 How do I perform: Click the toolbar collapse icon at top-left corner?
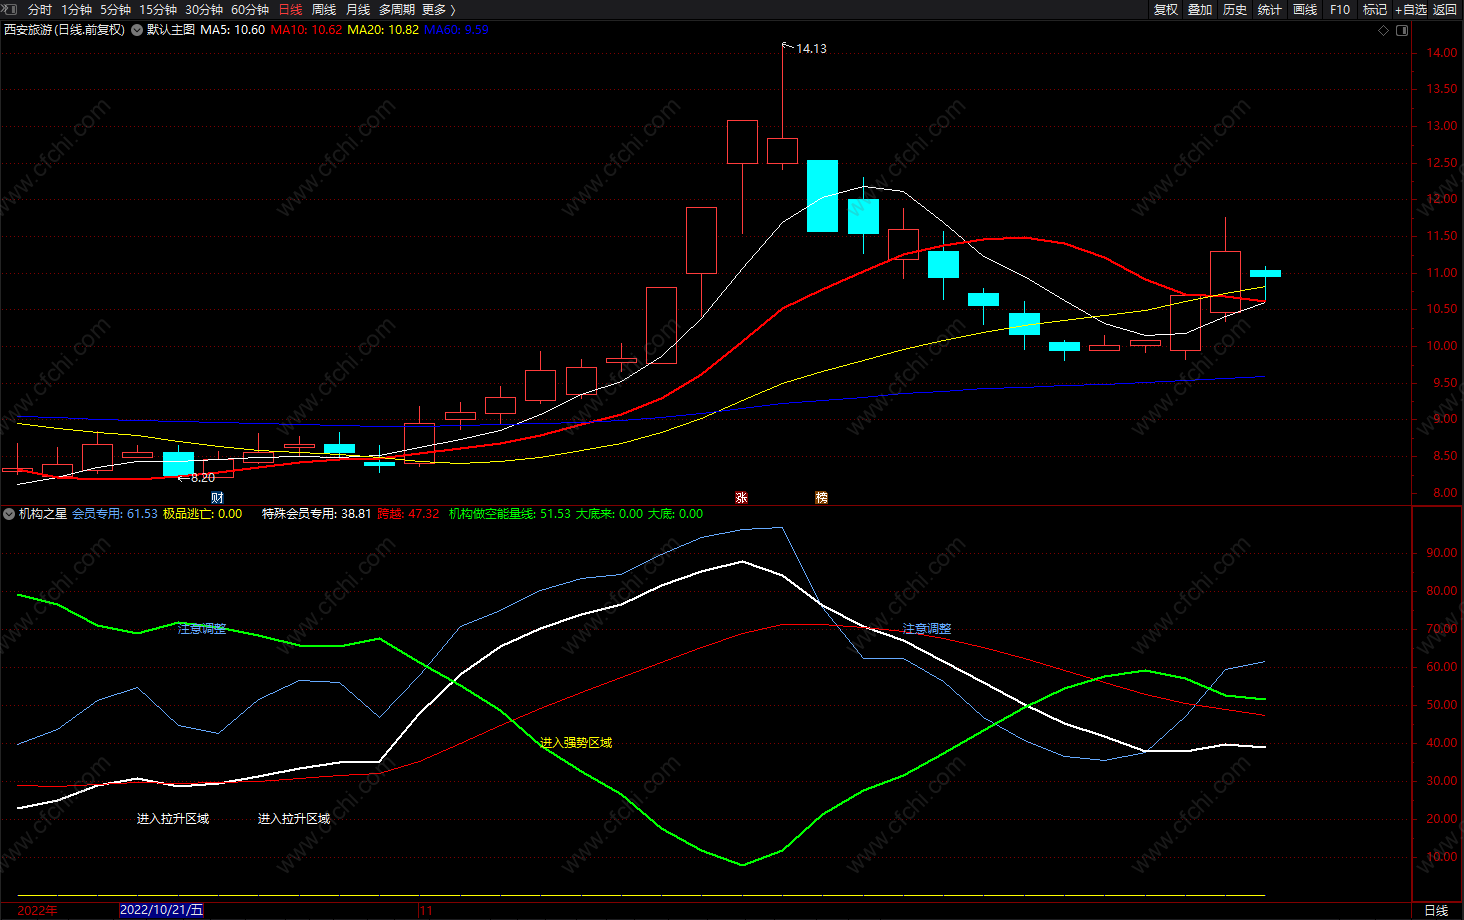[9, 9]
